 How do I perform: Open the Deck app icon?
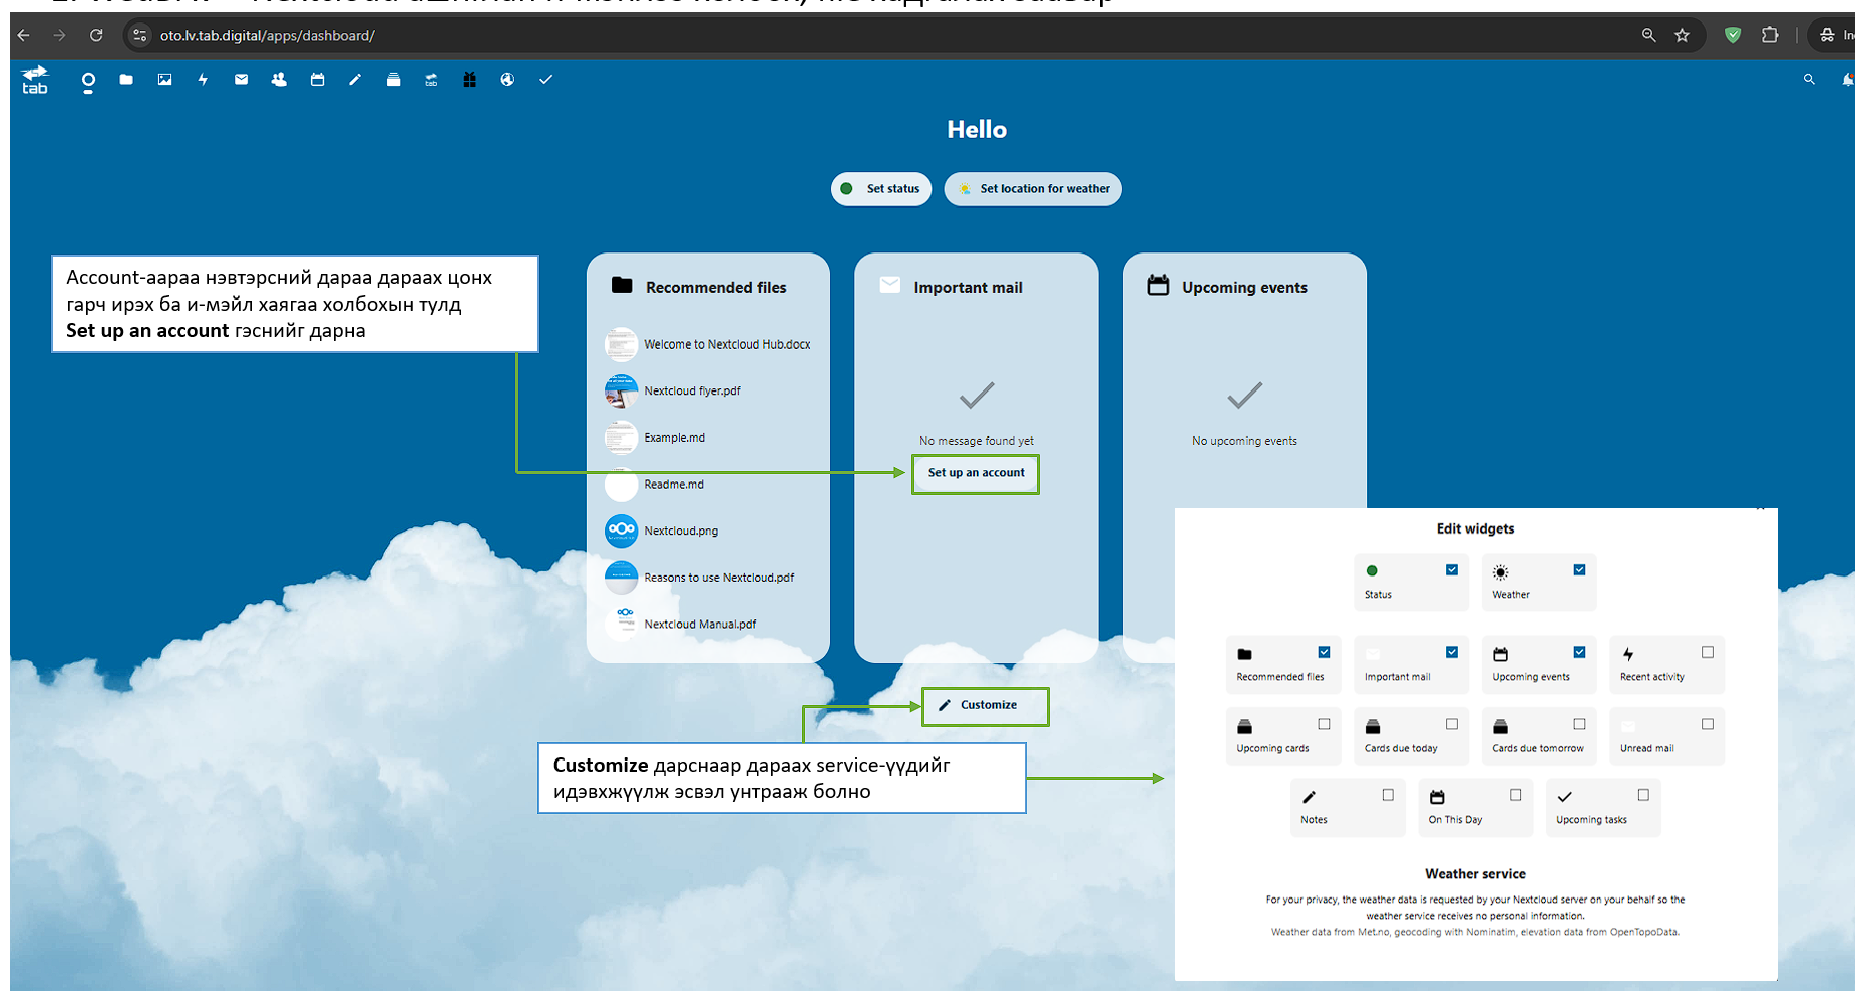point(393,80)
